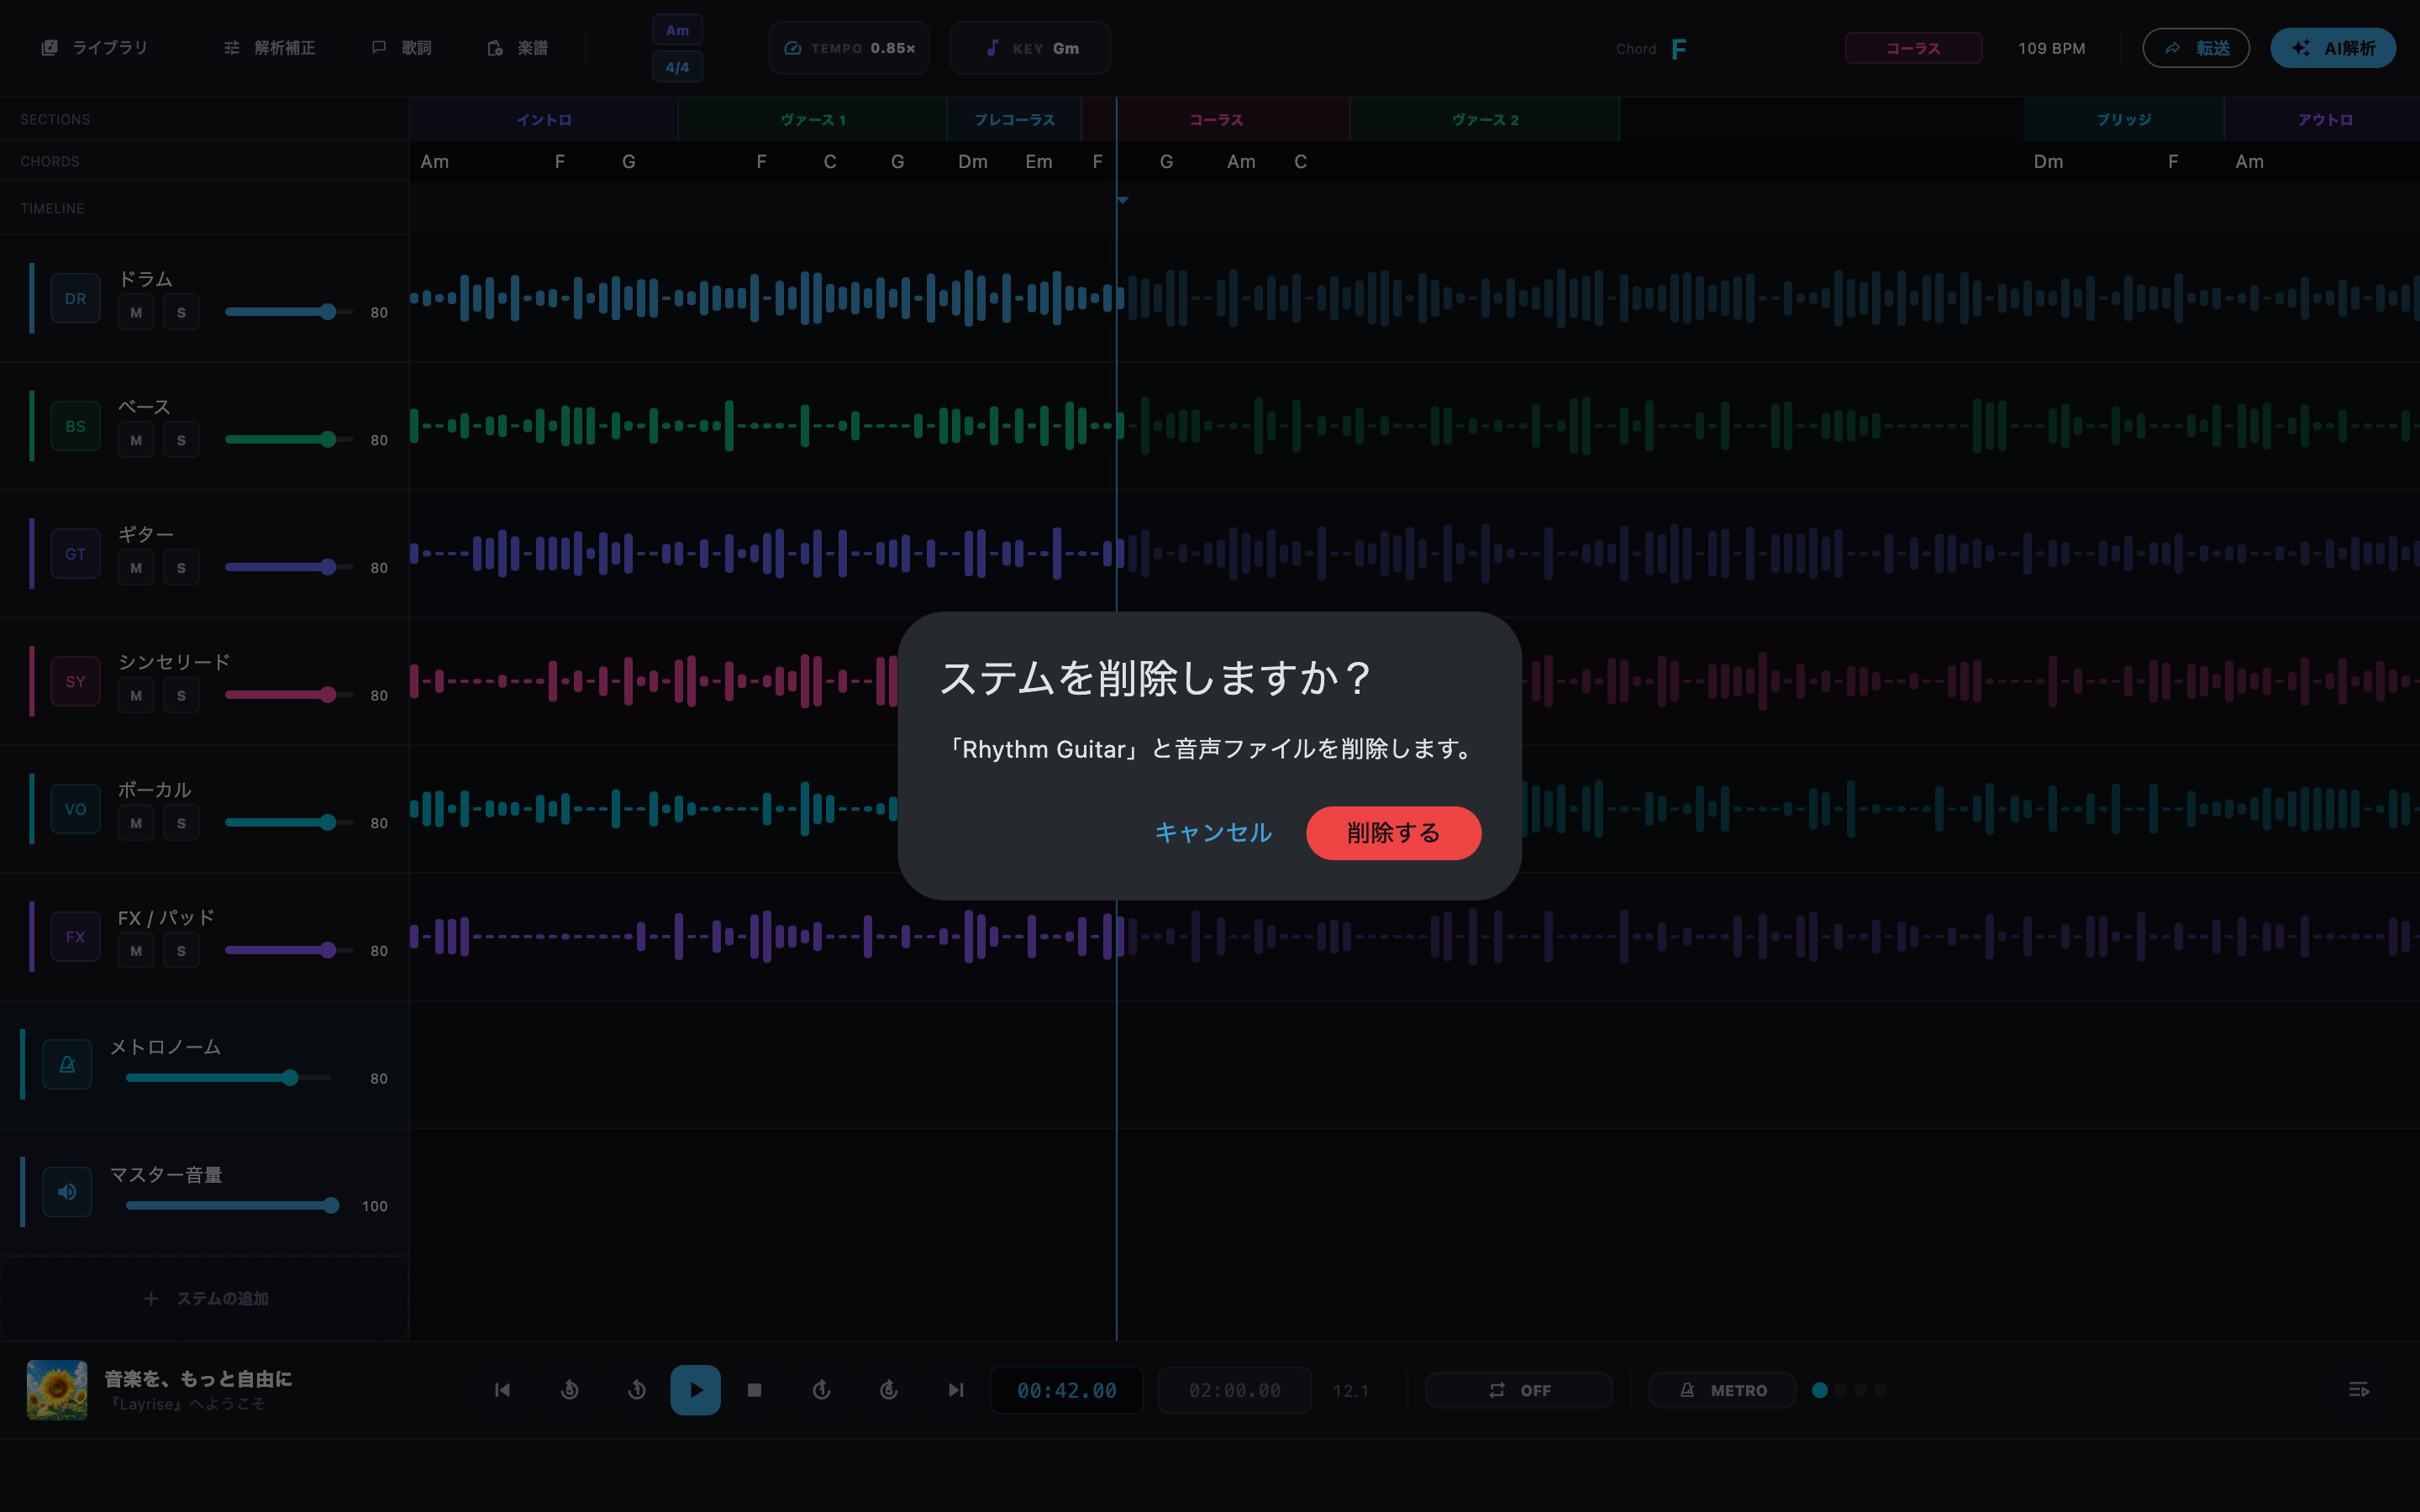Adjust the マスター音量 slider
Viewport: 2420px width, 1512px height.
[x=233, y=1206]
